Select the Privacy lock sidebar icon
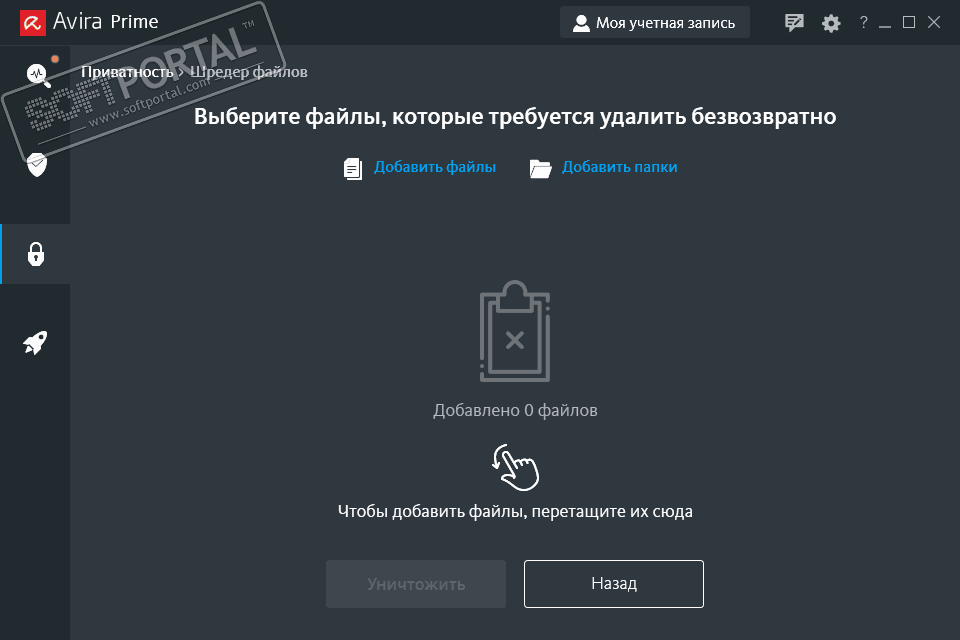Screen dimensions: 960x640 pyautogui.click(x=36, y=254)
